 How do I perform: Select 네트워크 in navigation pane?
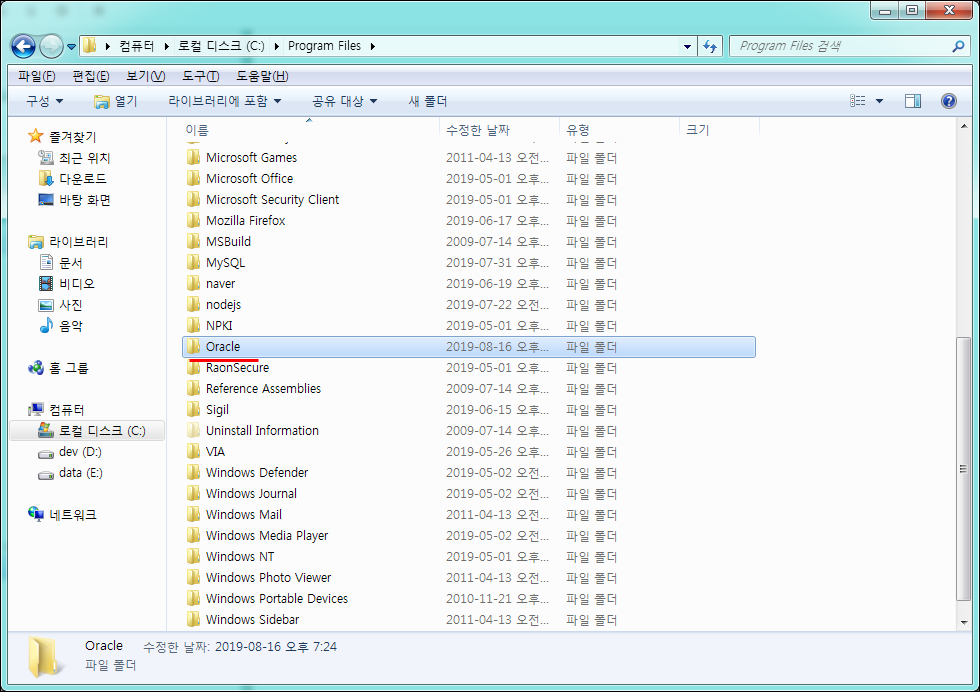[x=73, y=515]
